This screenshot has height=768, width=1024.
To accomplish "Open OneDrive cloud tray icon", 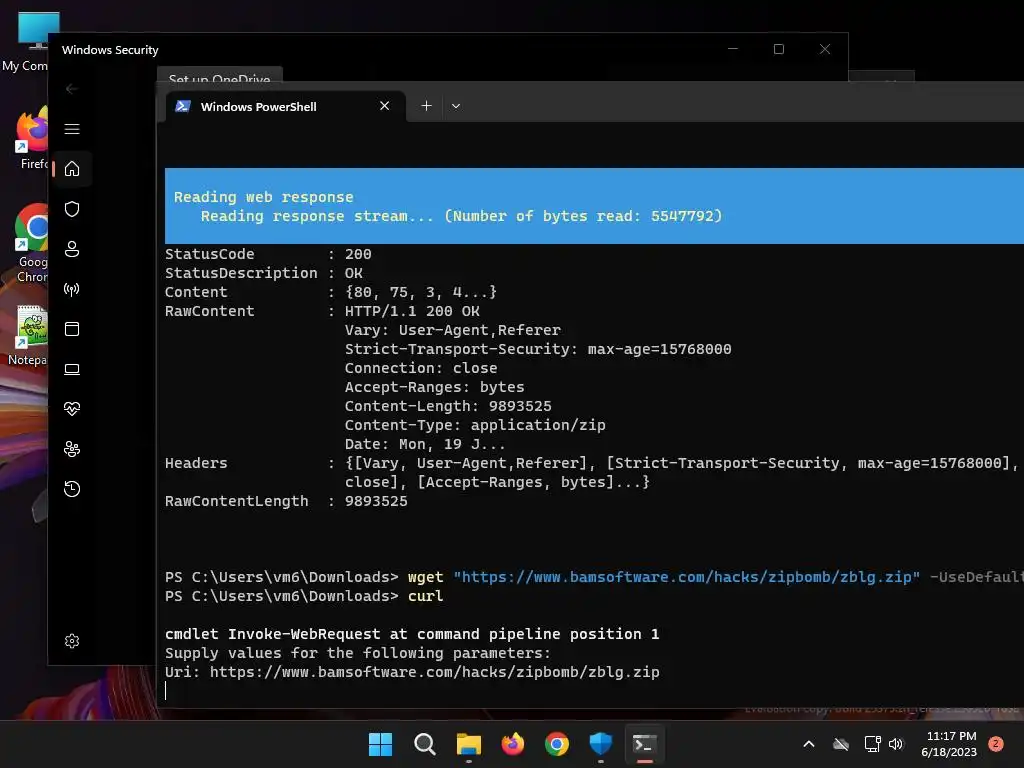I will [x=841, y=744].
